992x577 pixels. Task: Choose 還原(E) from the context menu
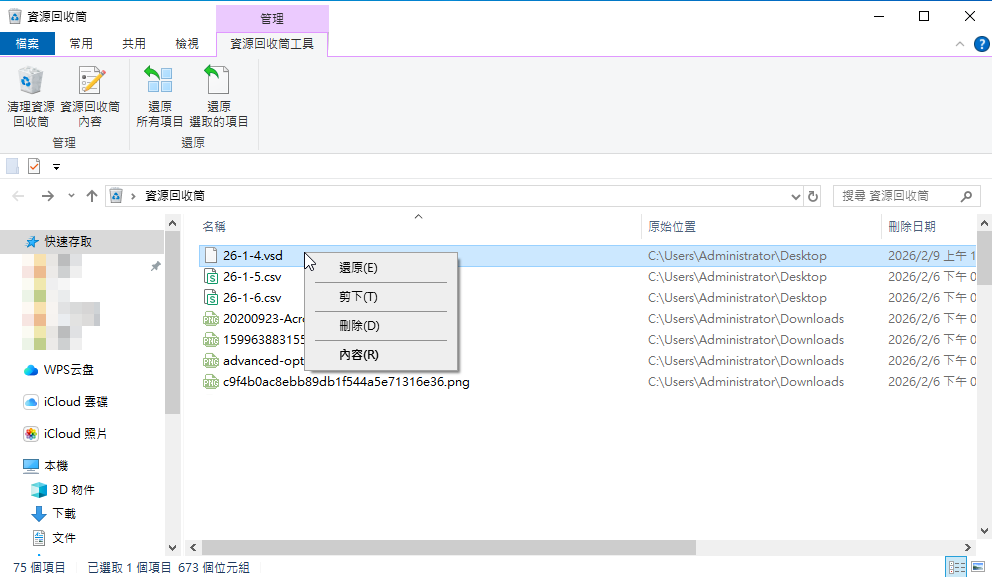click(358, 268)
